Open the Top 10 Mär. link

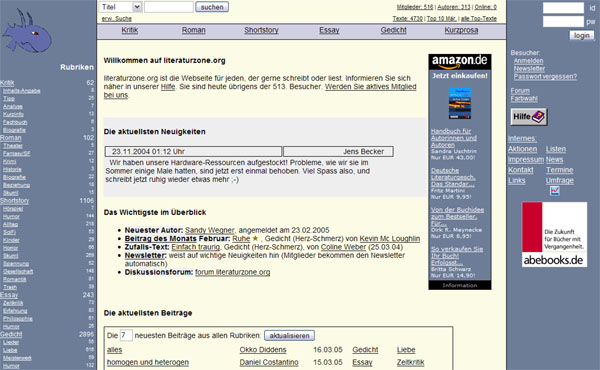tap(441, 18)
